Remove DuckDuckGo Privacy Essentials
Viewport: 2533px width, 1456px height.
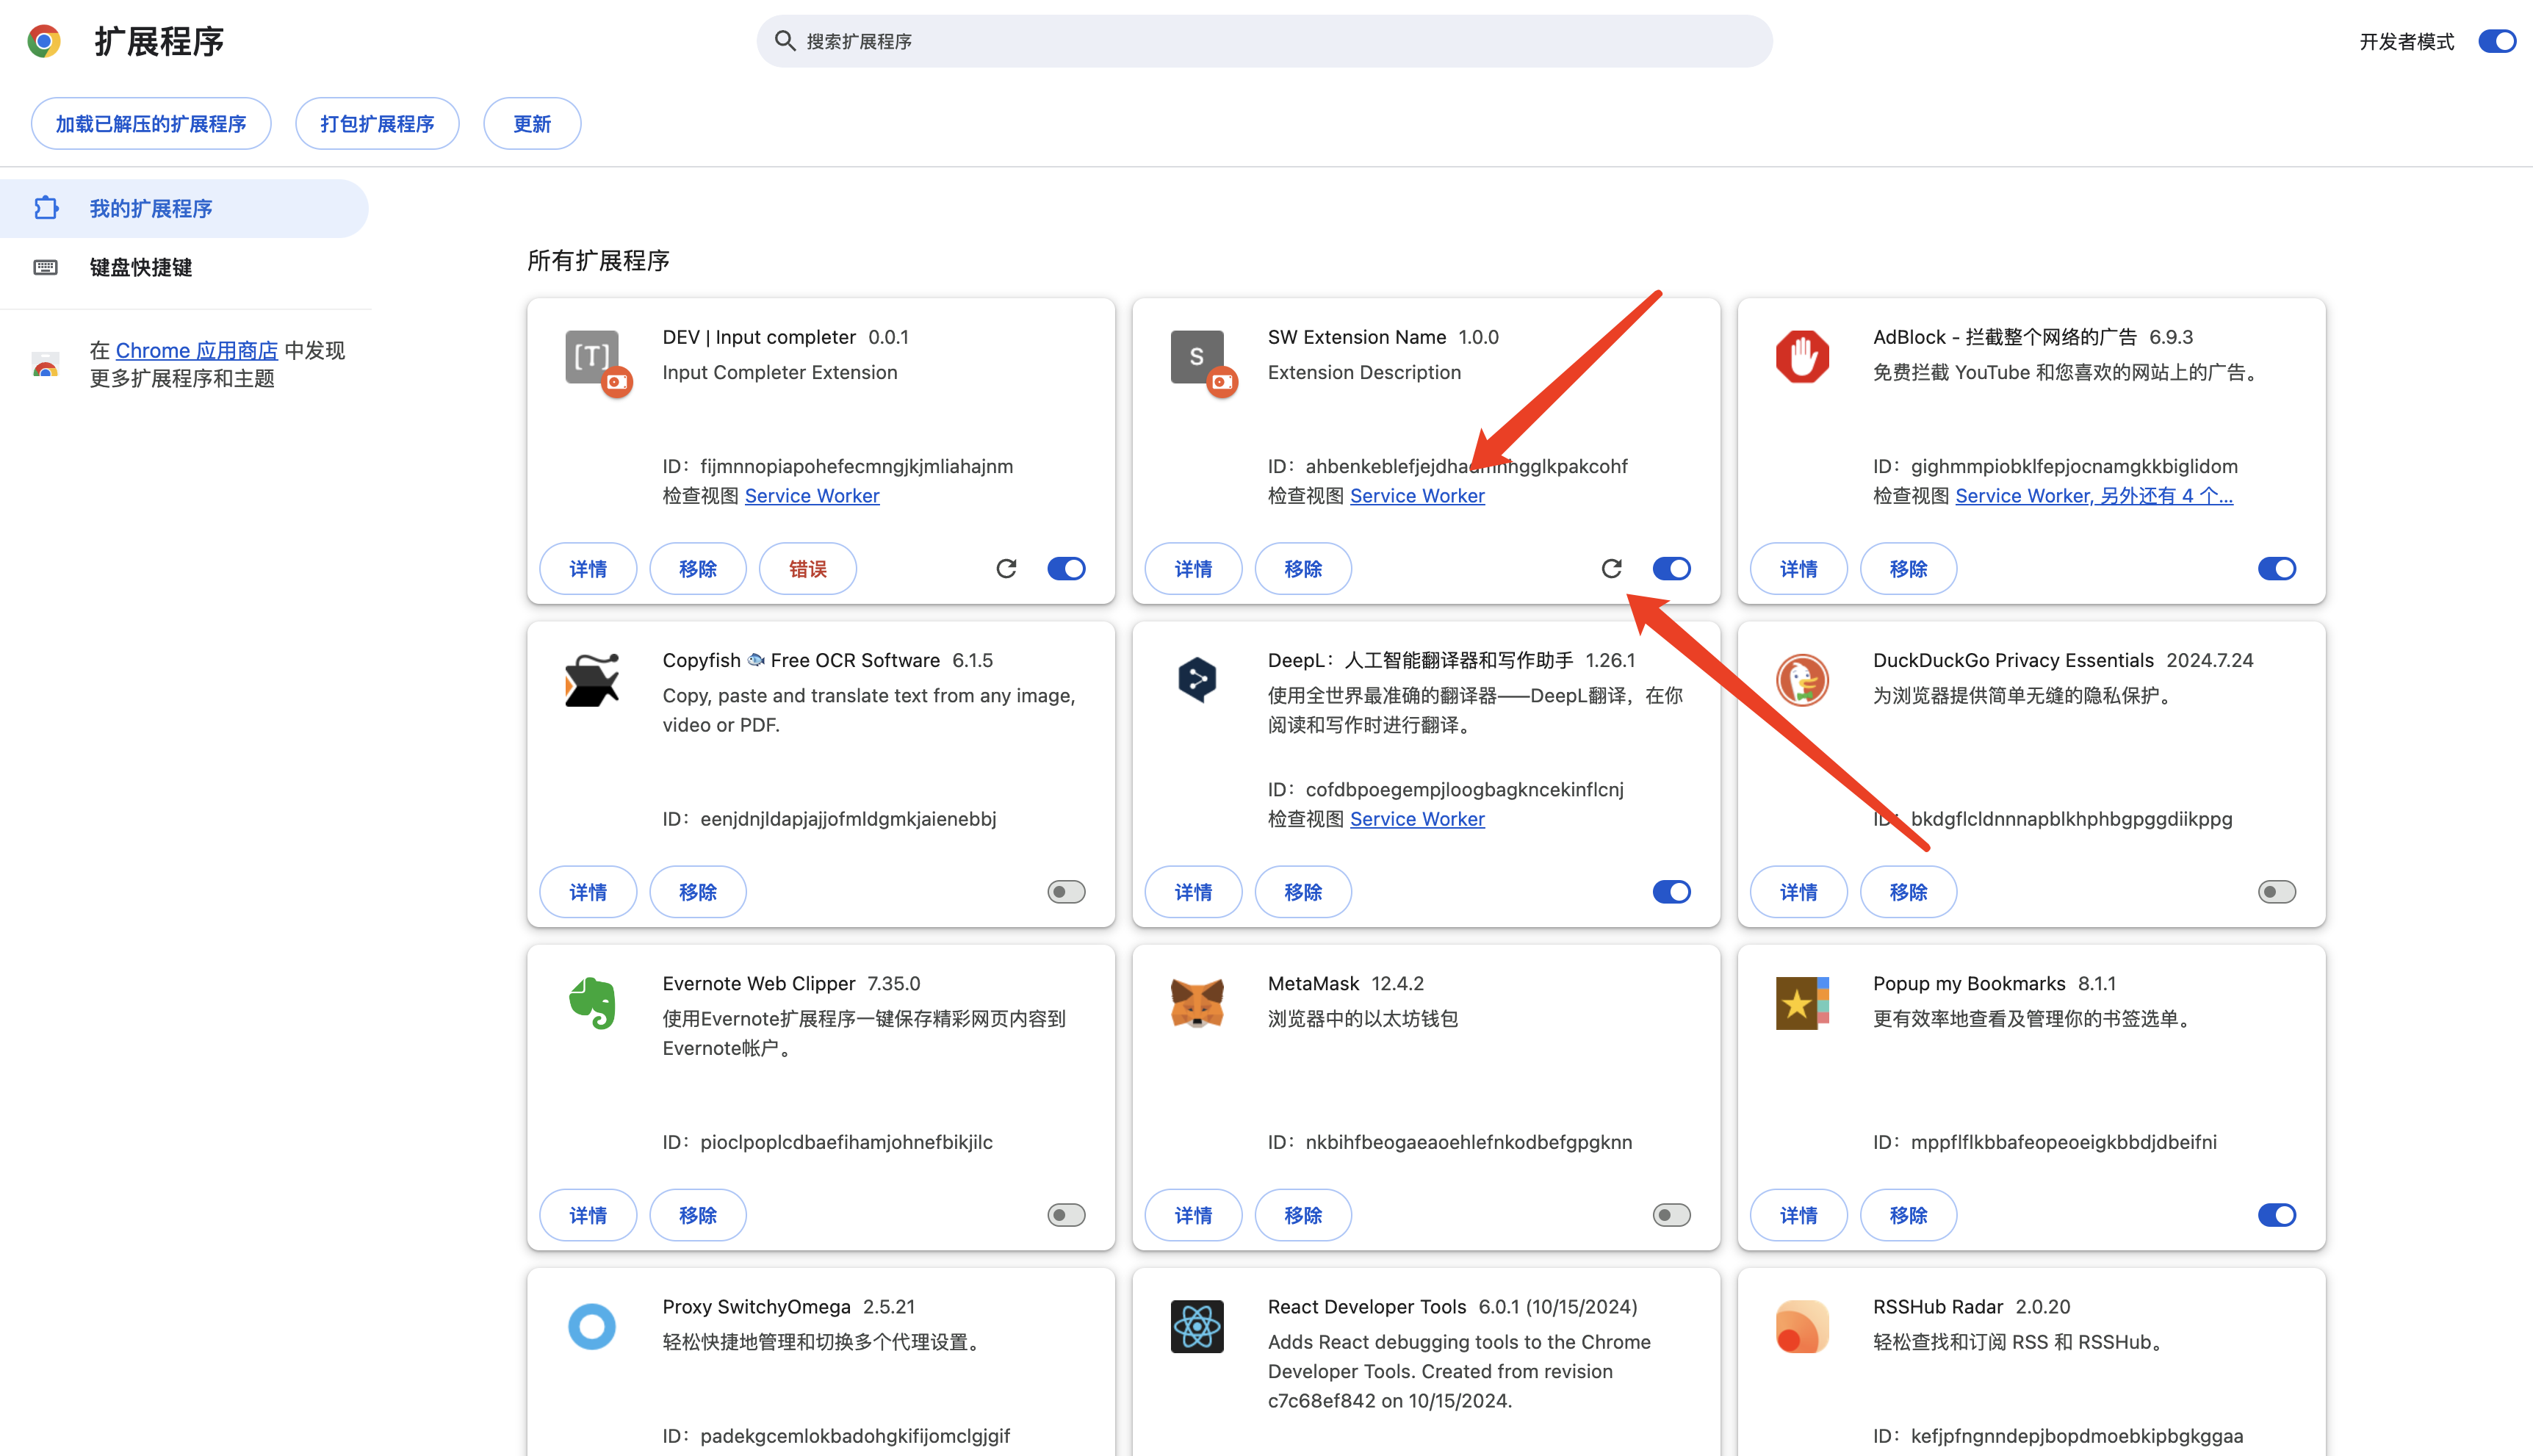pos(1908,892)
